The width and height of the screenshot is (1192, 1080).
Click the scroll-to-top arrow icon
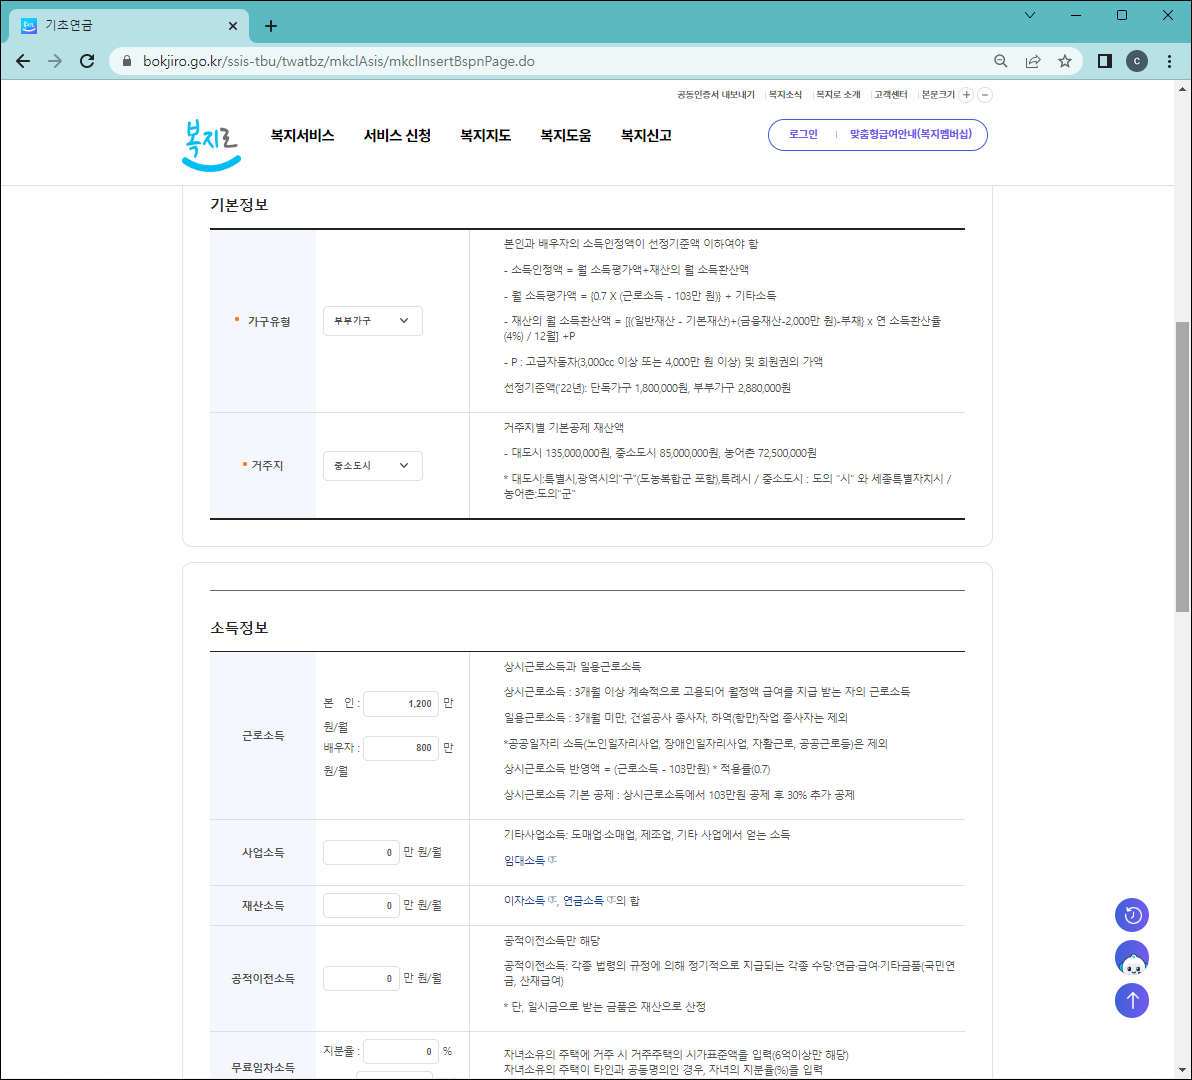click(x=1131, y=1000)
